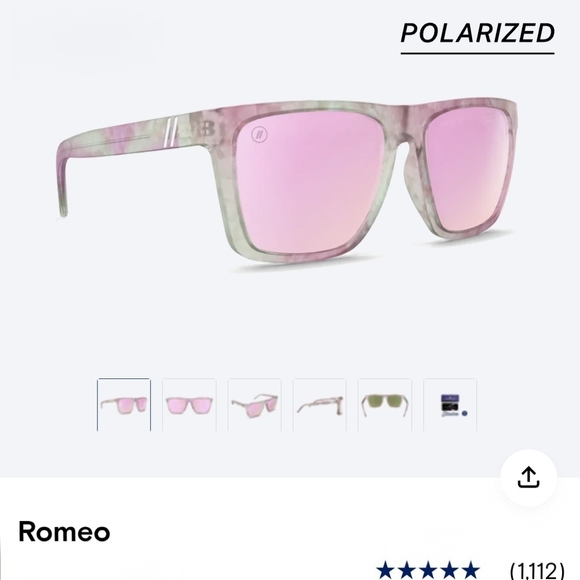Select the first angled-view thumbnail
580x580 pixels.
point(124,405)
